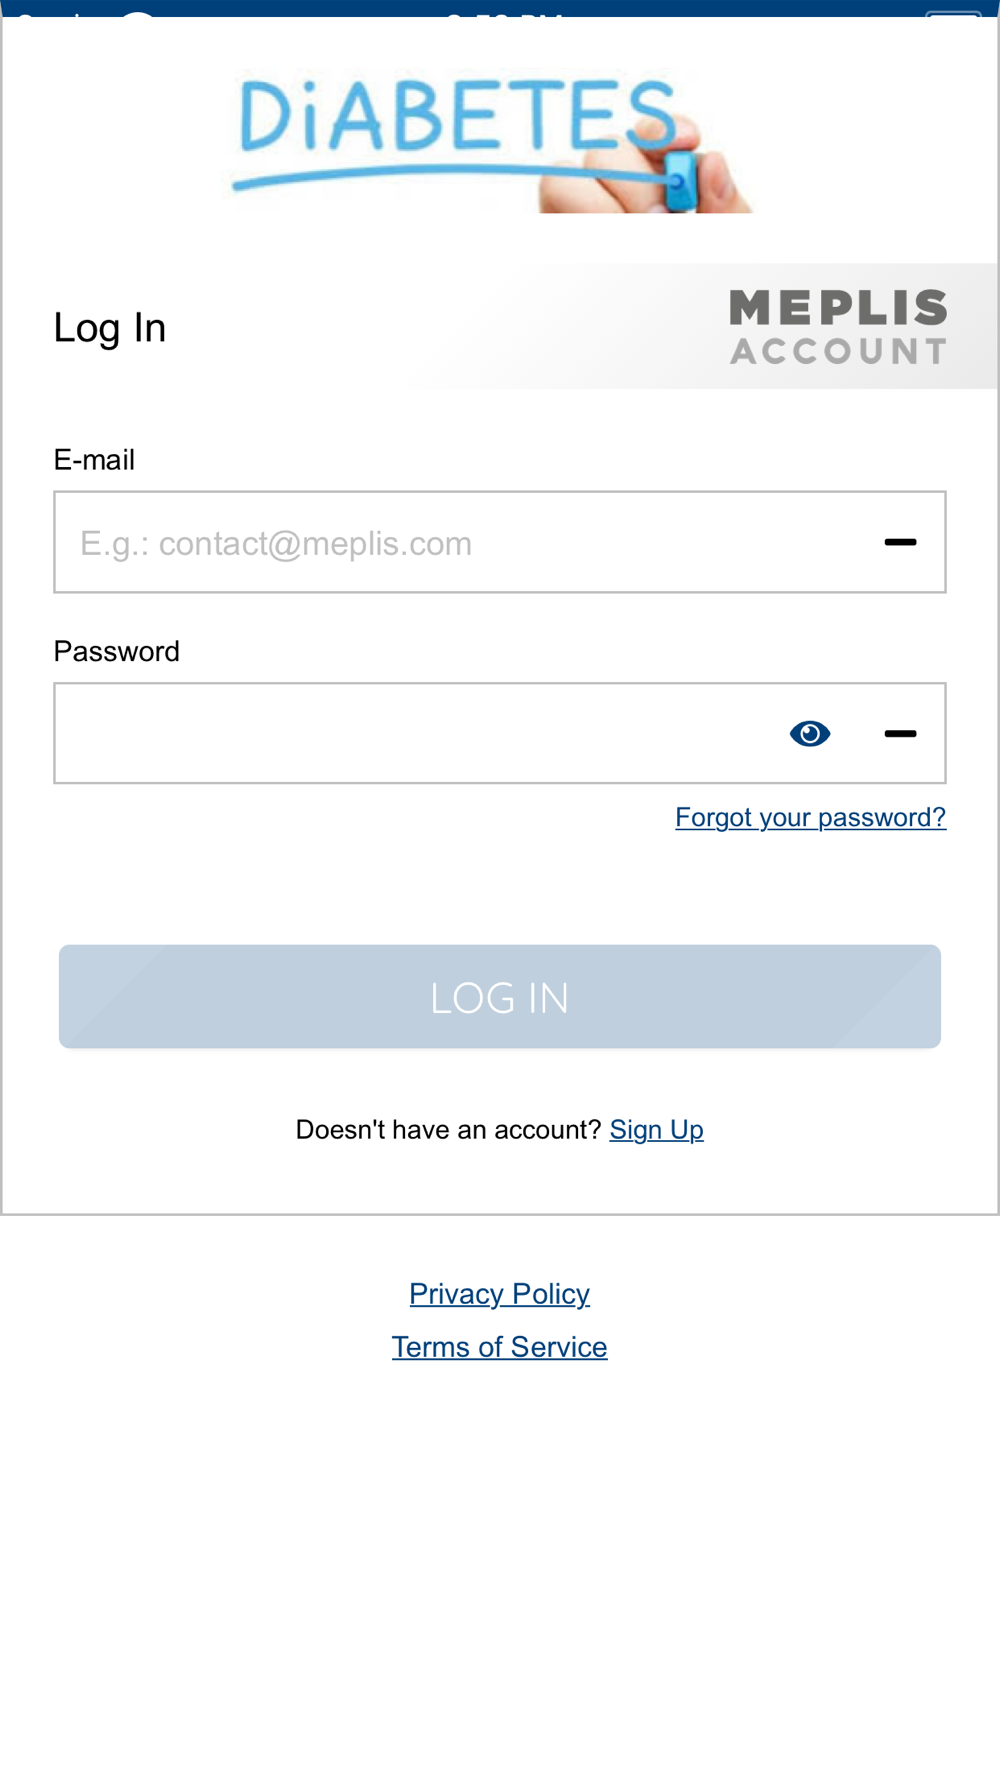Focus the E-mail input field

[x=500, y=542]
